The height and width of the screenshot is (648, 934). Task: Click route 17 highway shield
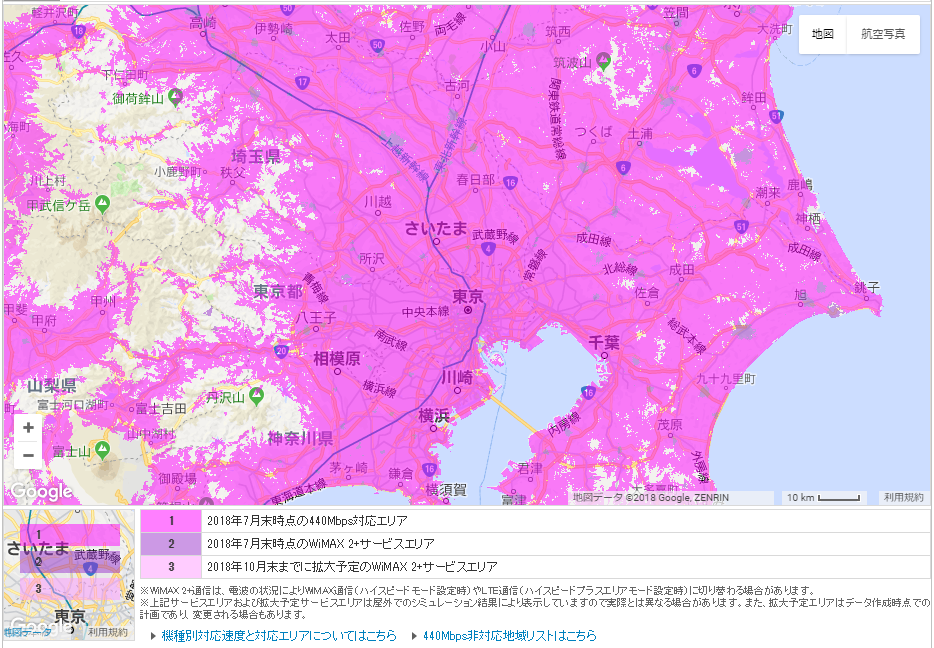click(303, 82)
